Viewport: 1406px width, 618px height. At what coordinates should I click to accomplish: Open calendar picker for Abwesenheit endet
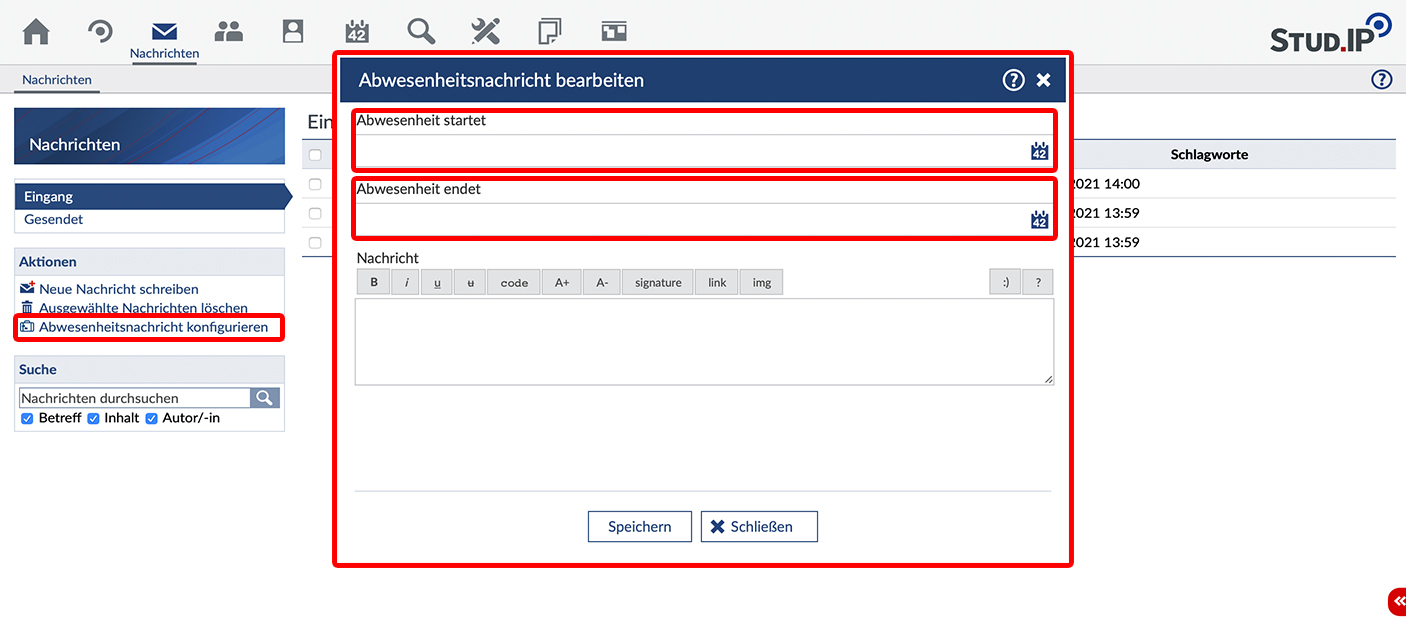point(1039,220)
